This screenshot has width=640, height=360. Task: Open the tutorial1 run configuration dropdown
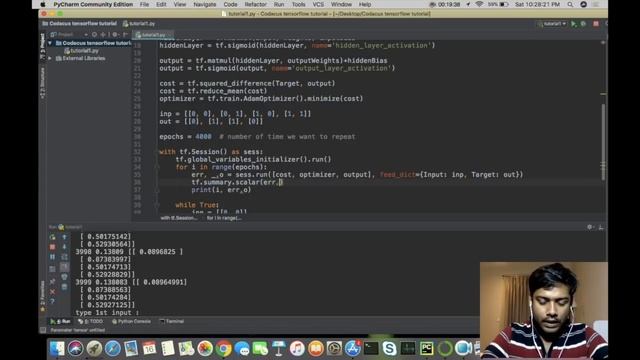point(552,24)
